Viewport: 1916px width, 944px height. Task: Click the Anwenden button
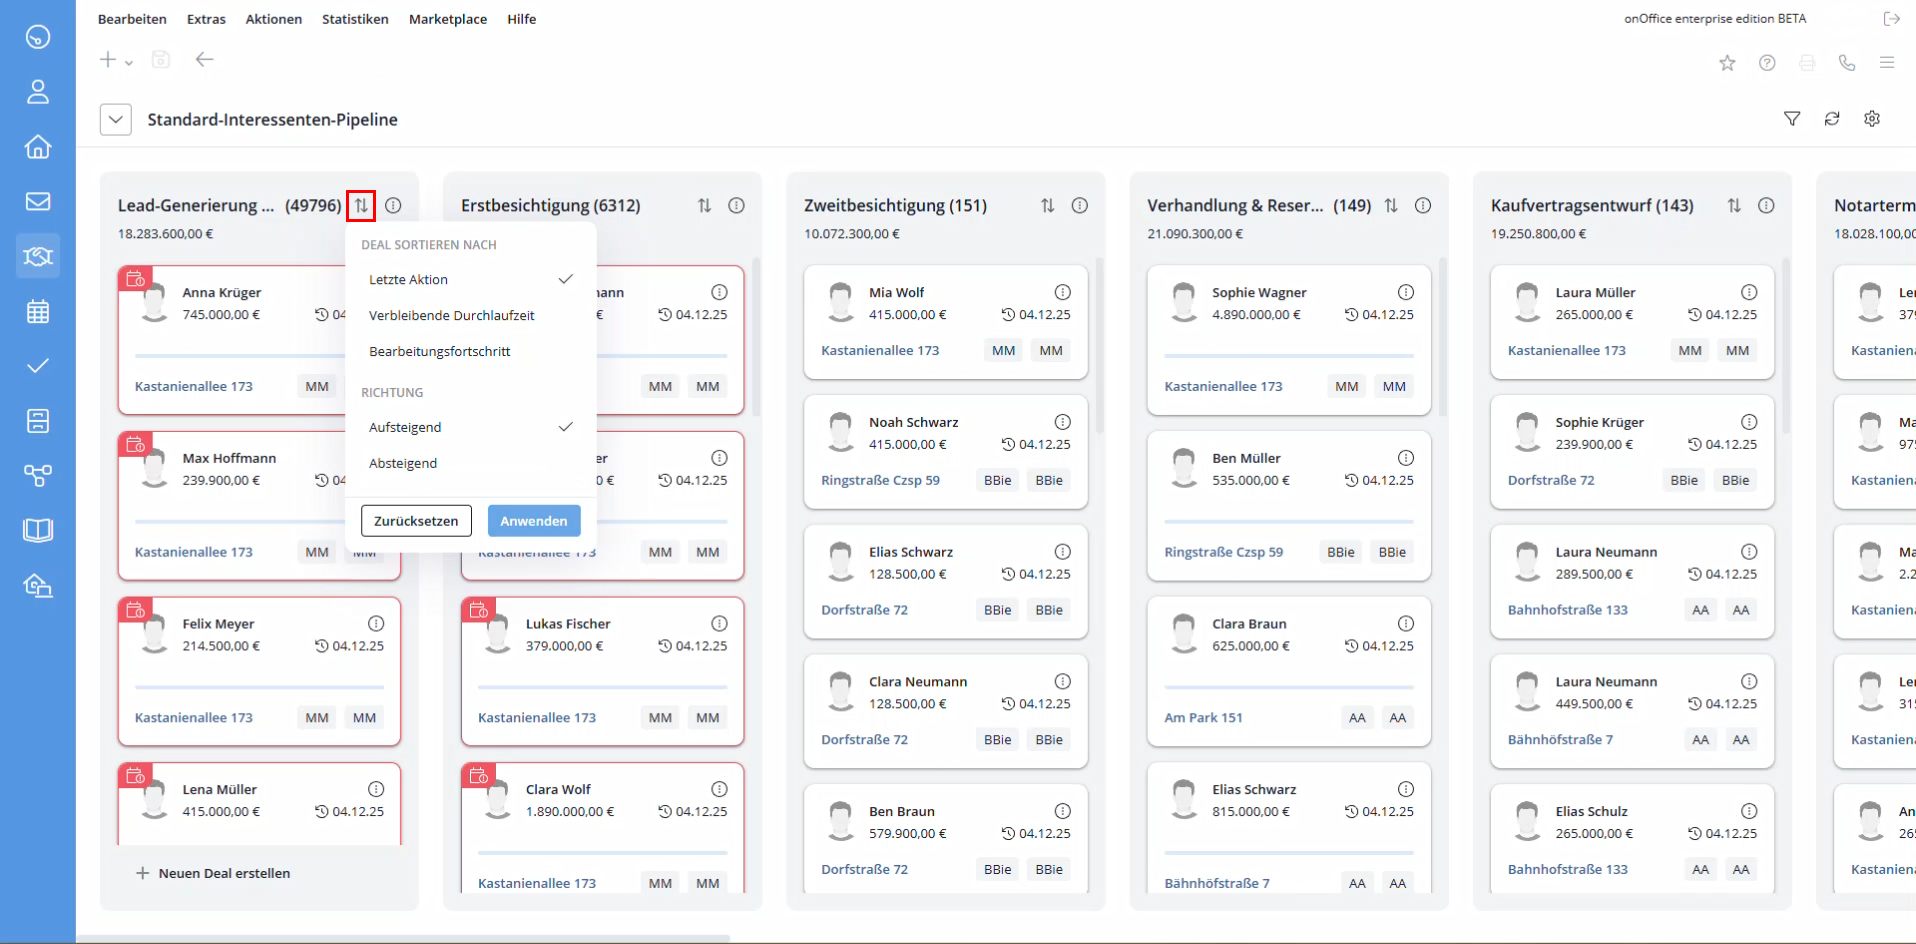click(533, 521)
